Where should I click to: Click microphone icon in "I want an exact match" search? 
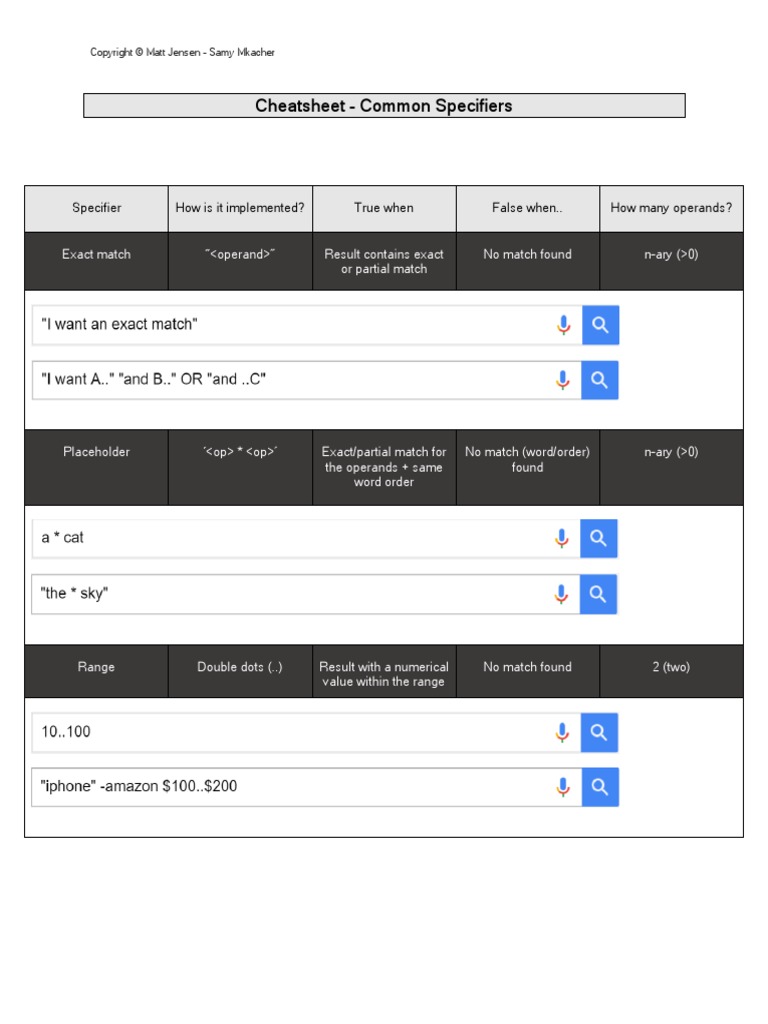(563, 325)
